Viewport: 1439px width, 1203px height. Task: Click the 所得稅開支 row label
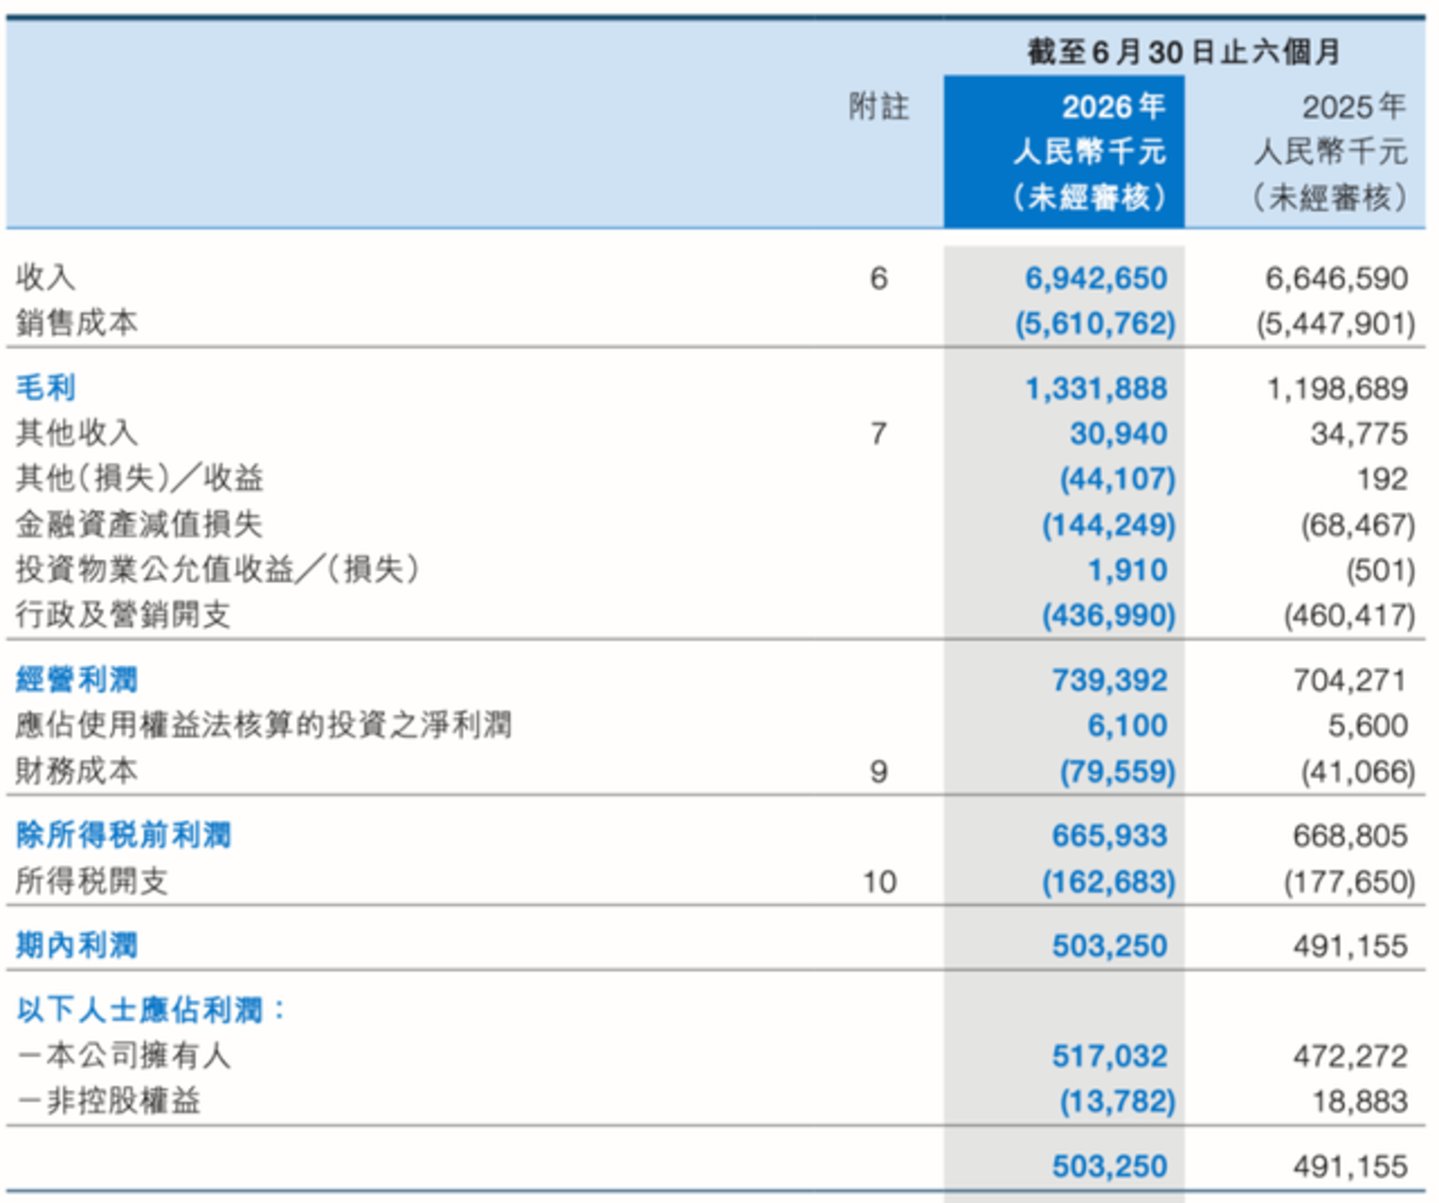92,881
